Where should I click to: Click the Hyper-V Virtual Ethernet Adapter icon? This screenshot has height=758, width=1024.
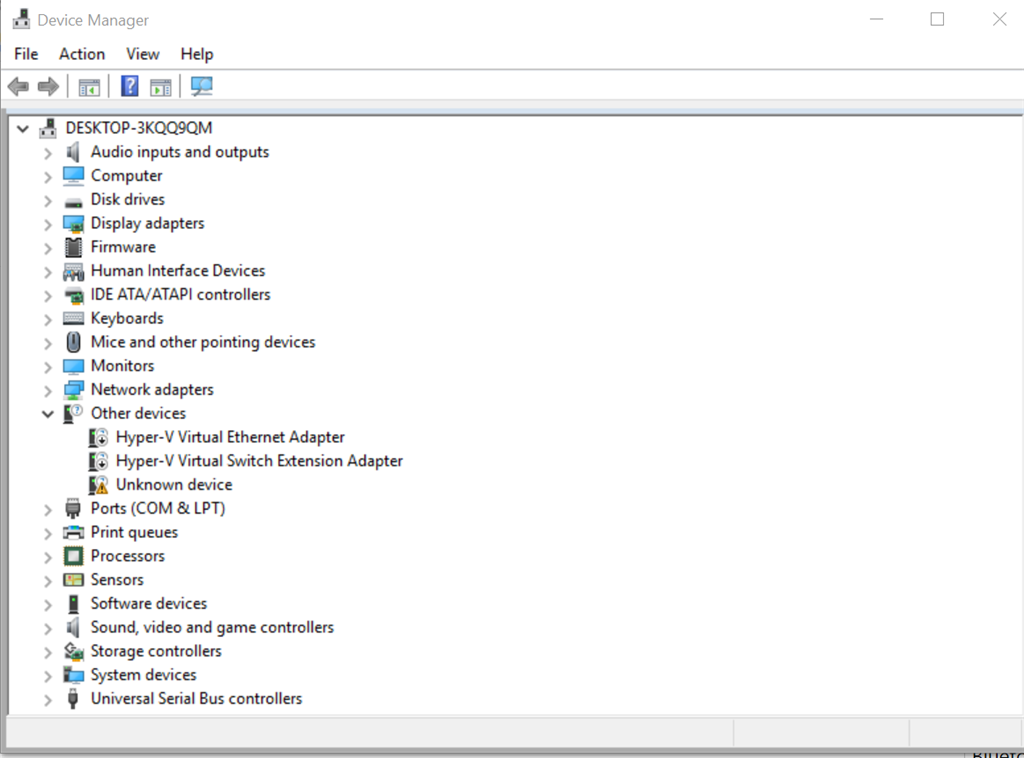(x=98, y=437)
